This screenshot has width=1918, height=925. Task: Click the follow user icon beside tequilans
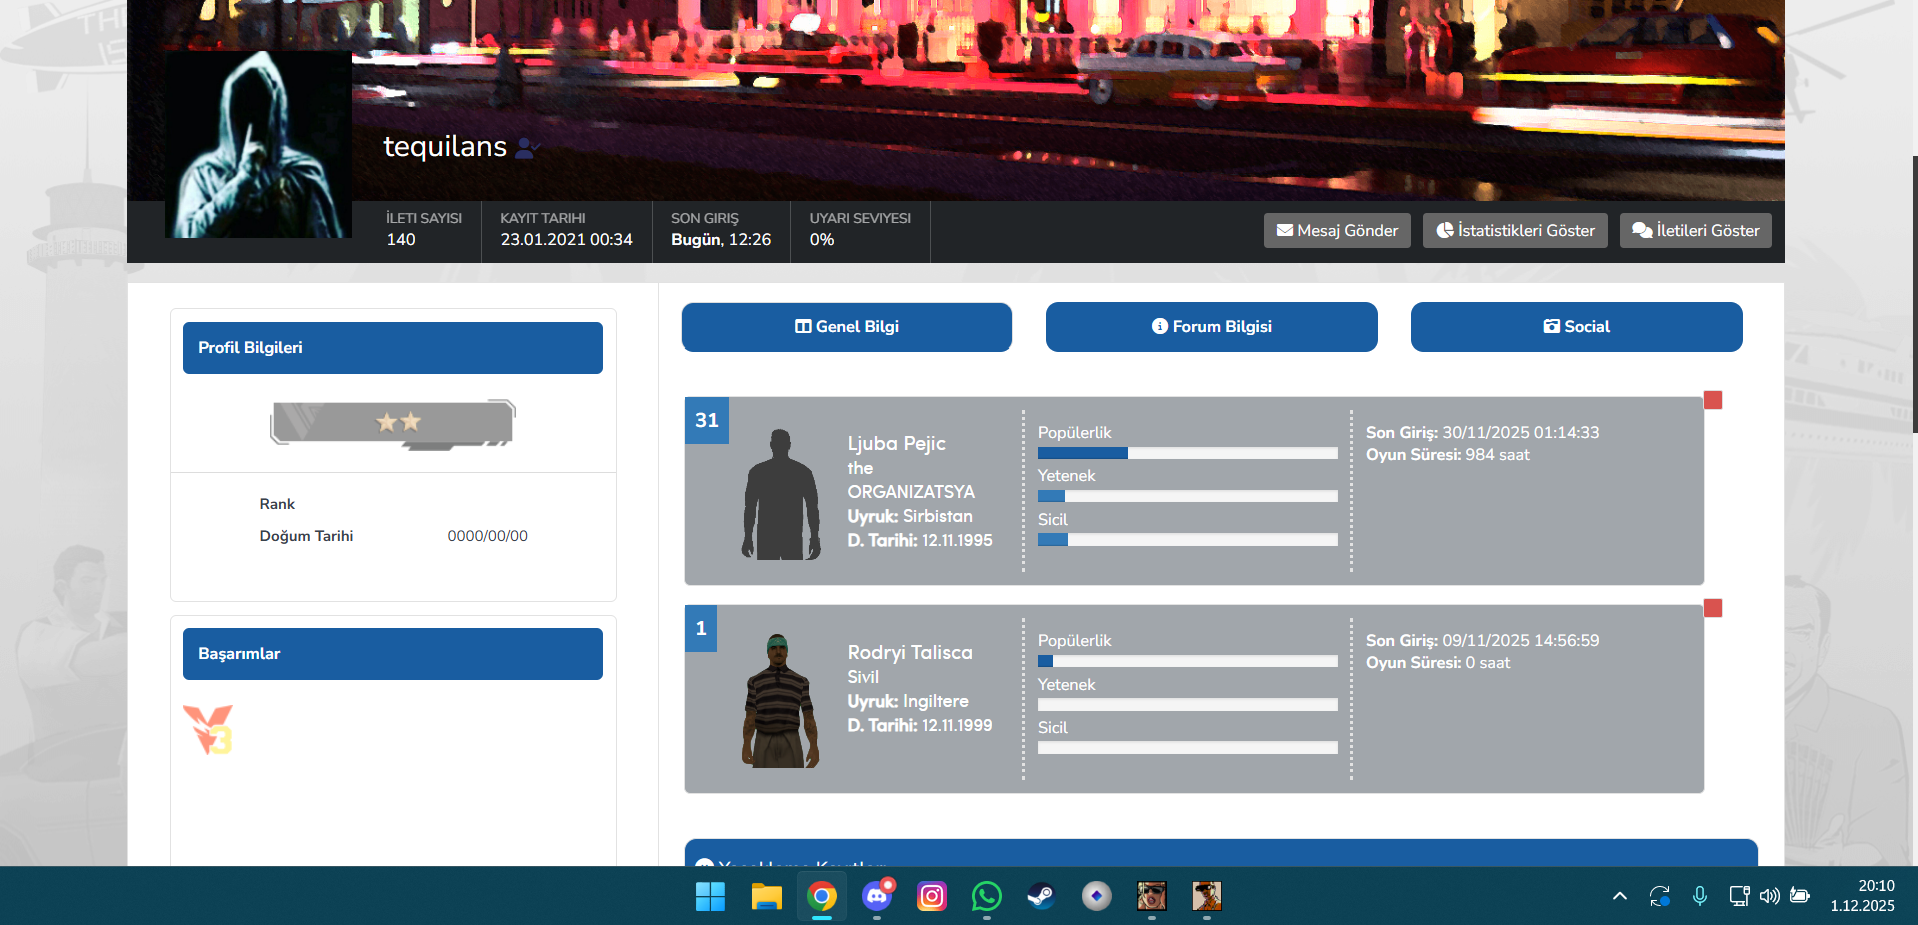click(x=527, y=148)
